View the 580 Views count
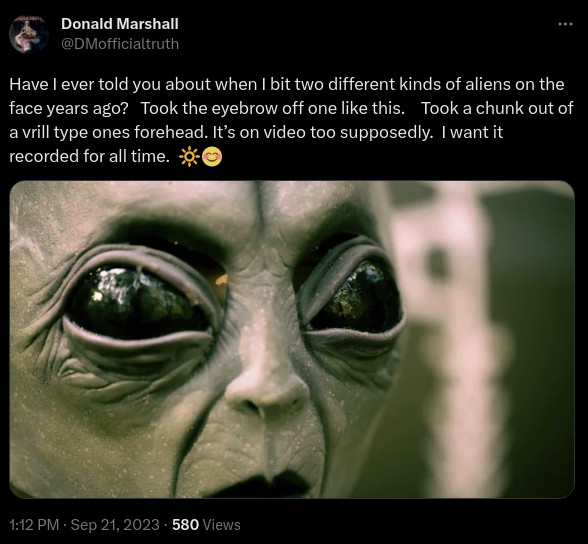Viewport: 588px width, 544px height. [x=206, y=525]
